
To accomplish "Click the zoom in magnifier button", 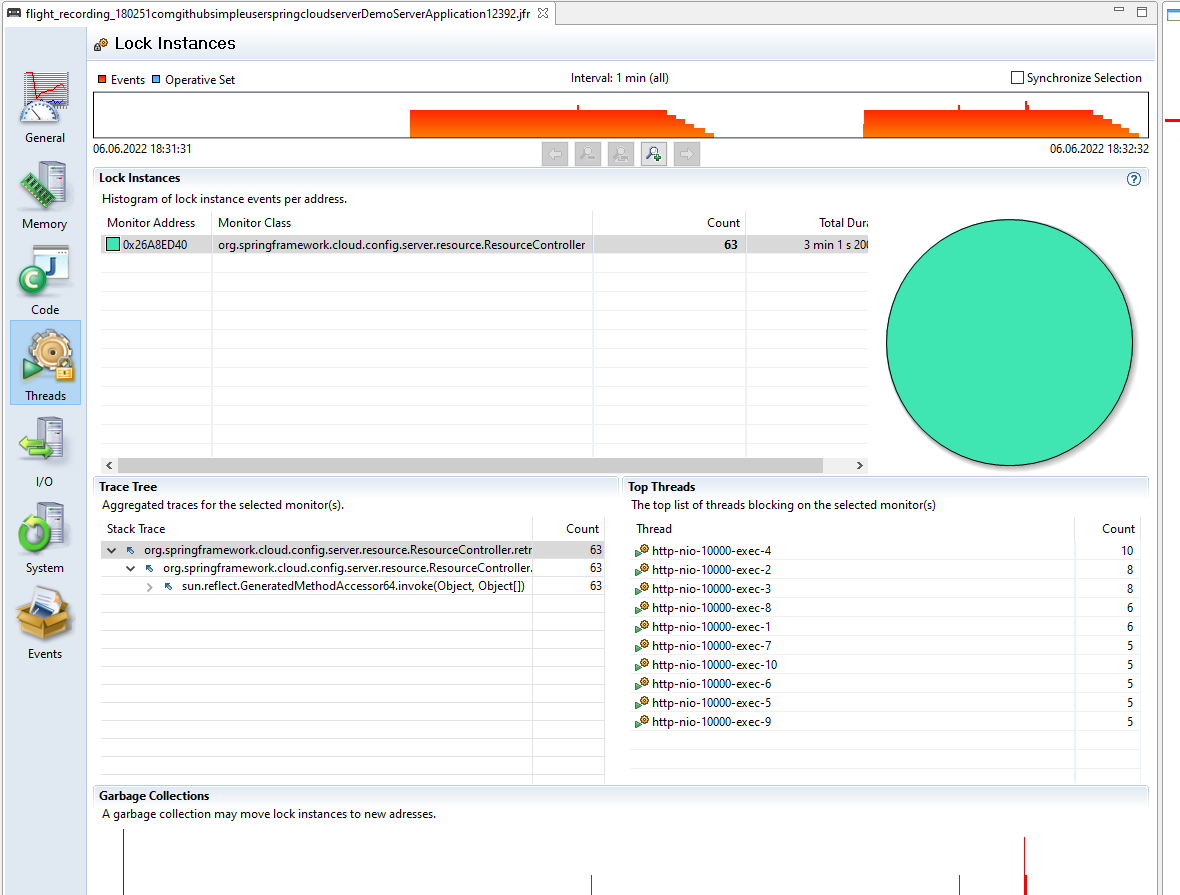I will click(654, 154).
